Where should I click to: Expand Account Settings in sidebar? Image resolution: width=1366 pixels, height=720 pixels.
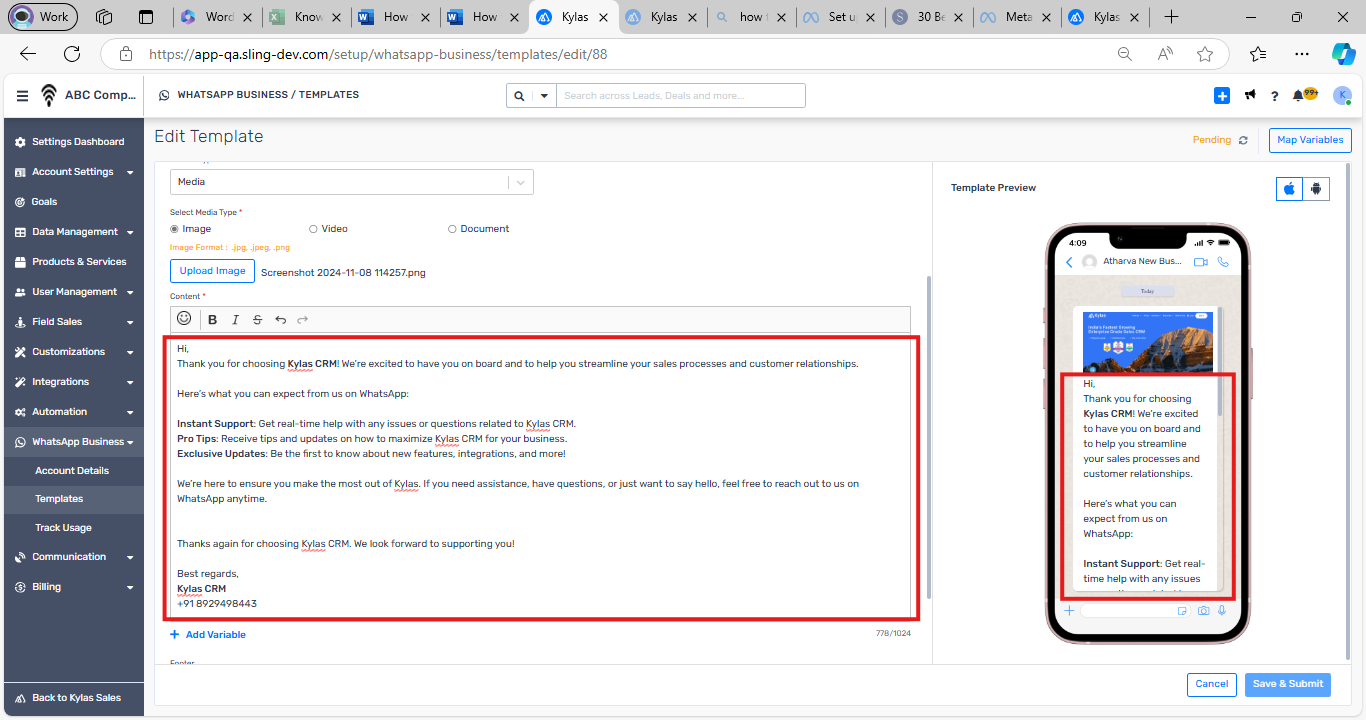tap(74, 172)
